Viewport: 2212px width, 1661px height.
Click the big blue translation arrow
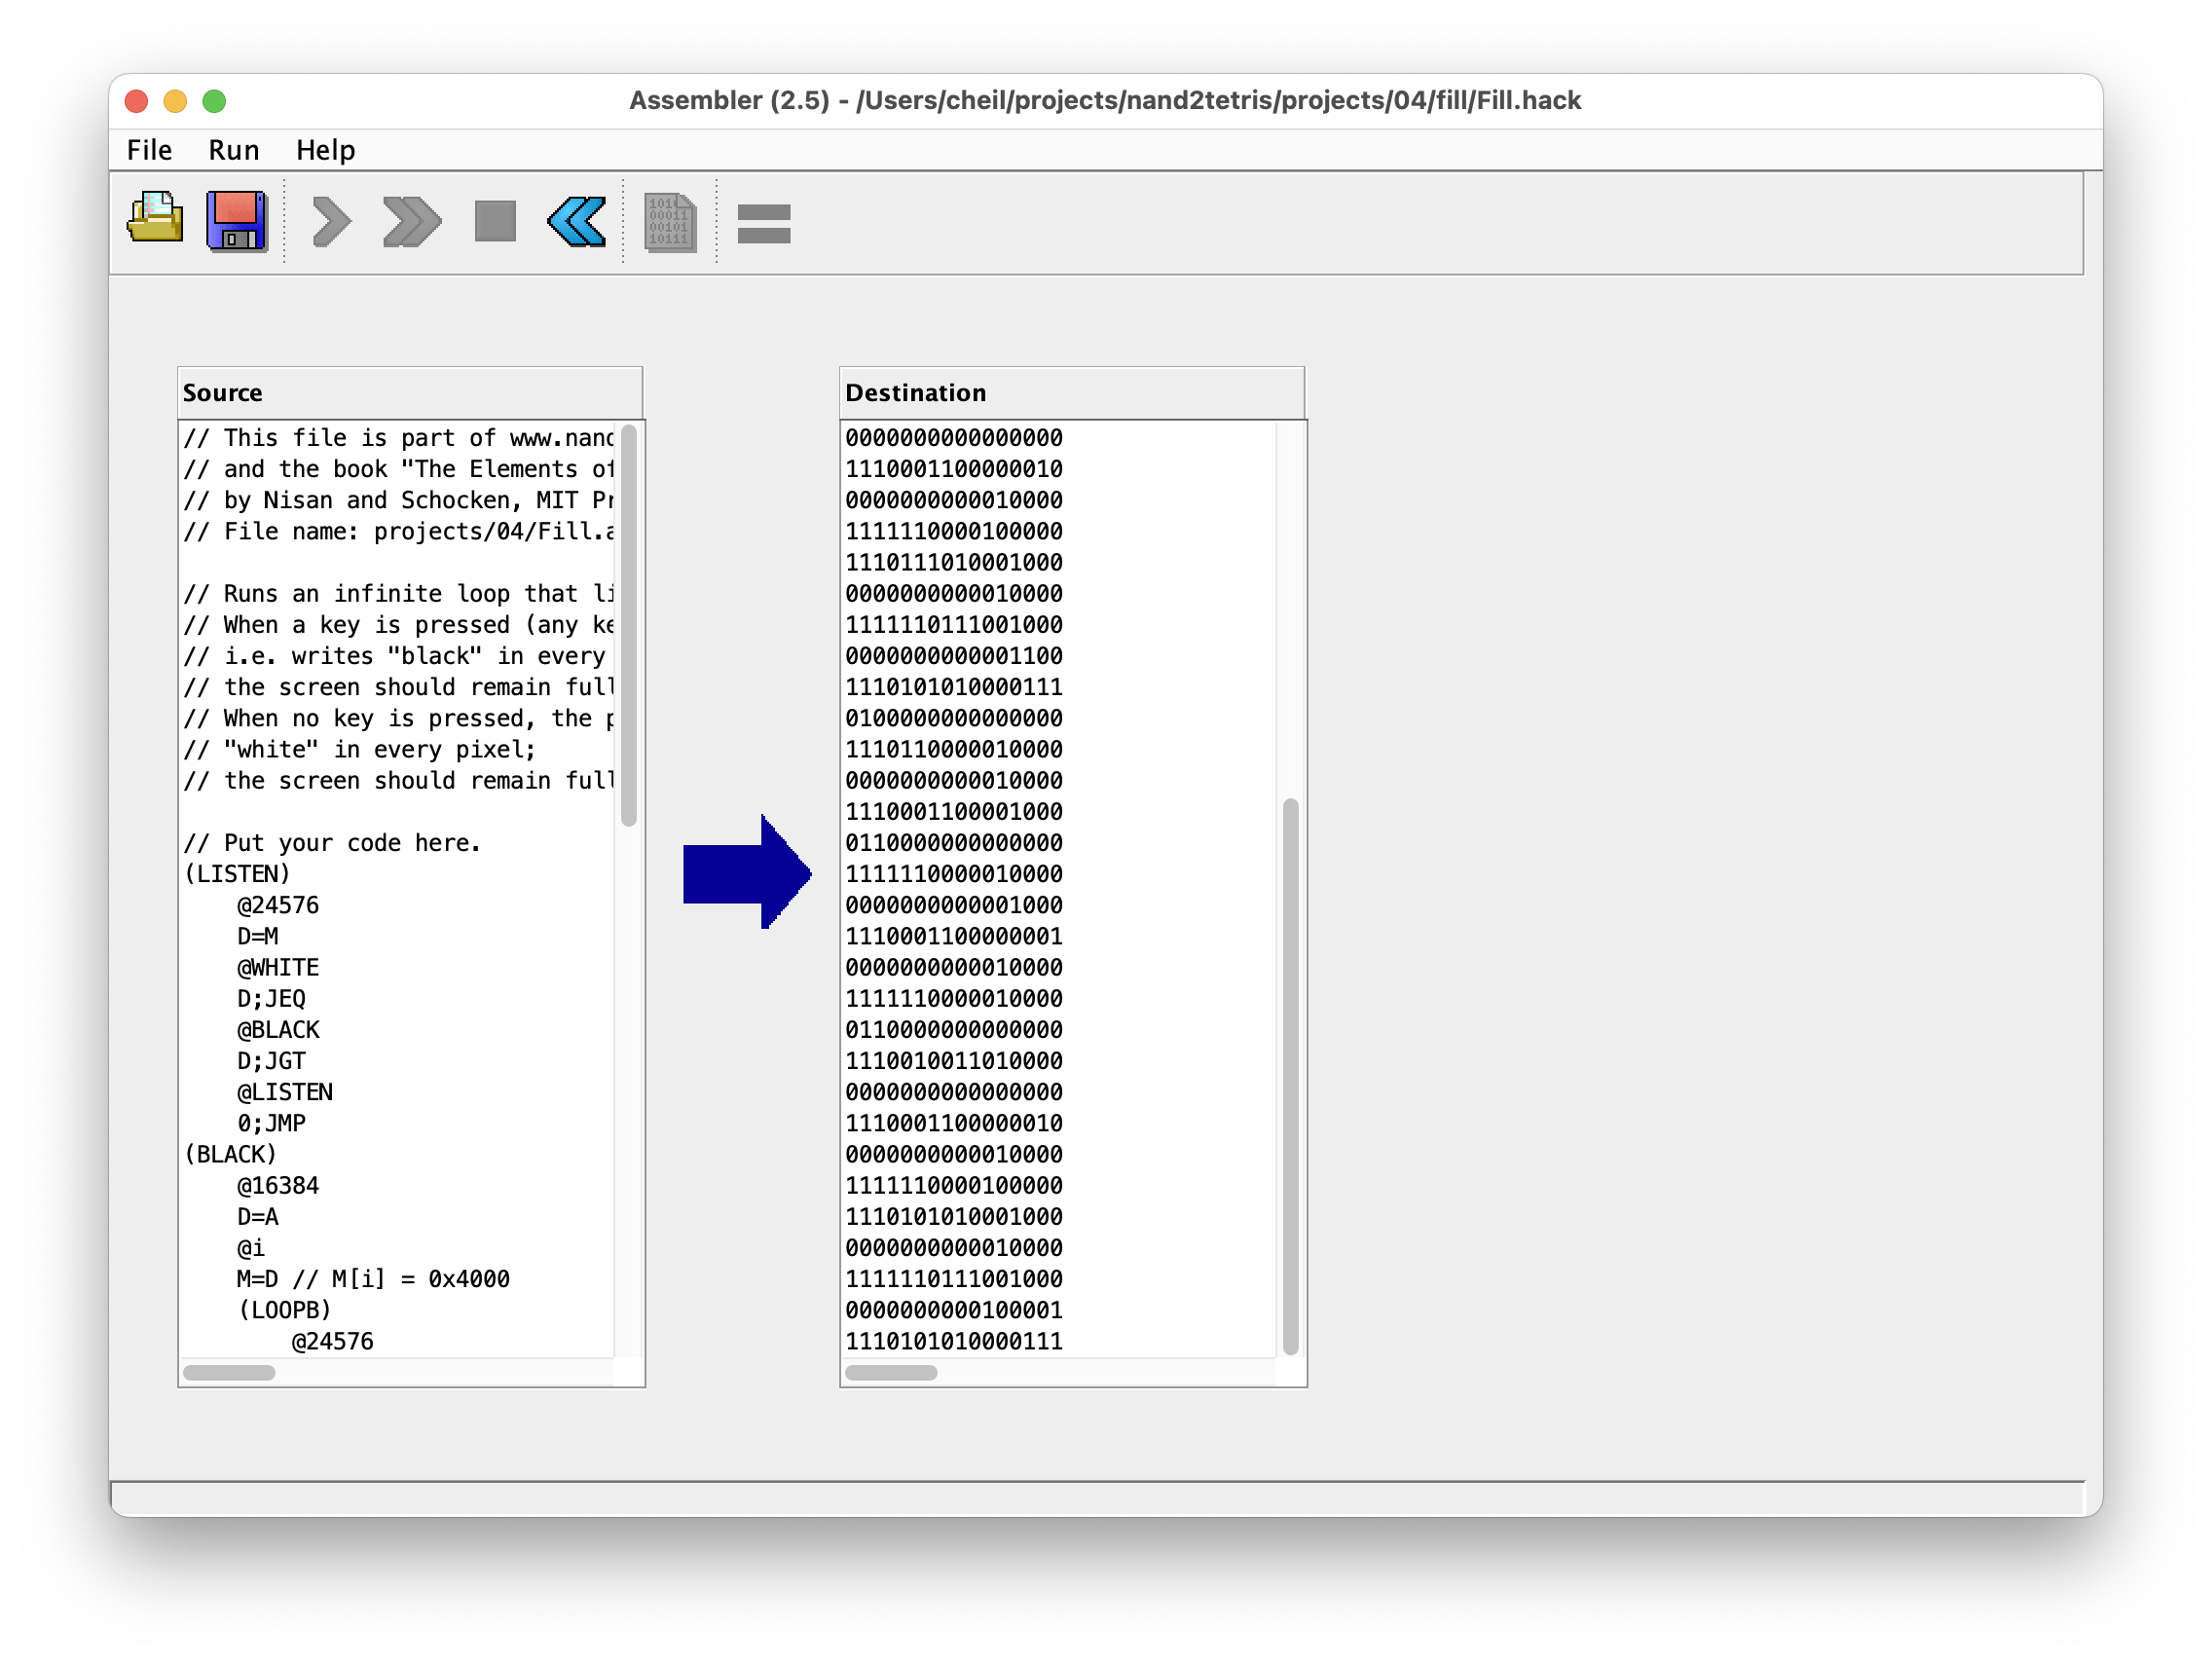(745, 872)
